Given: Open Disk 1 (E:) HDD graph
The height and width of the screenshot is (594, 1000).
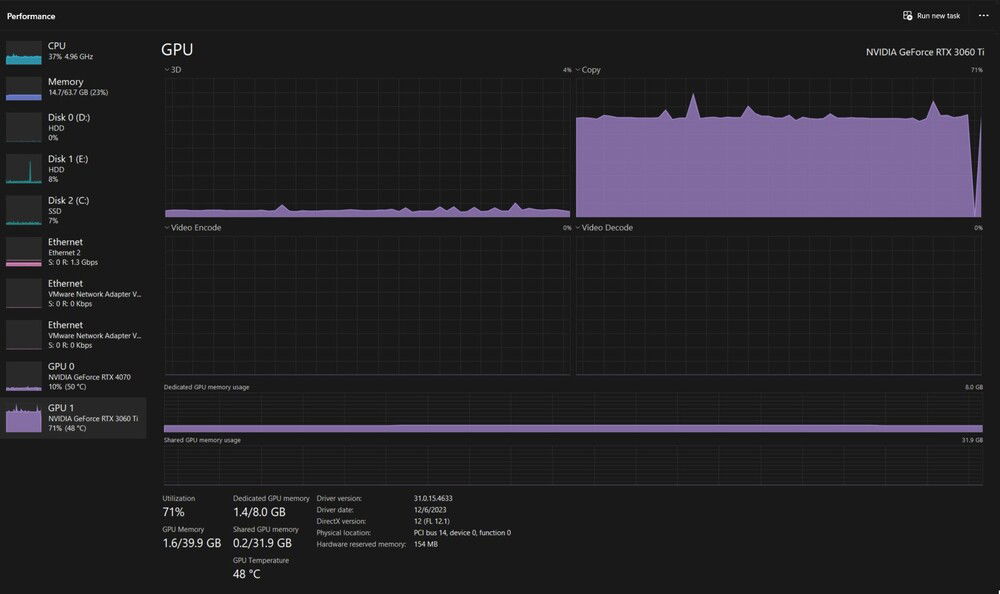Looking at the screenshot, I should click(x=24, y=169).
